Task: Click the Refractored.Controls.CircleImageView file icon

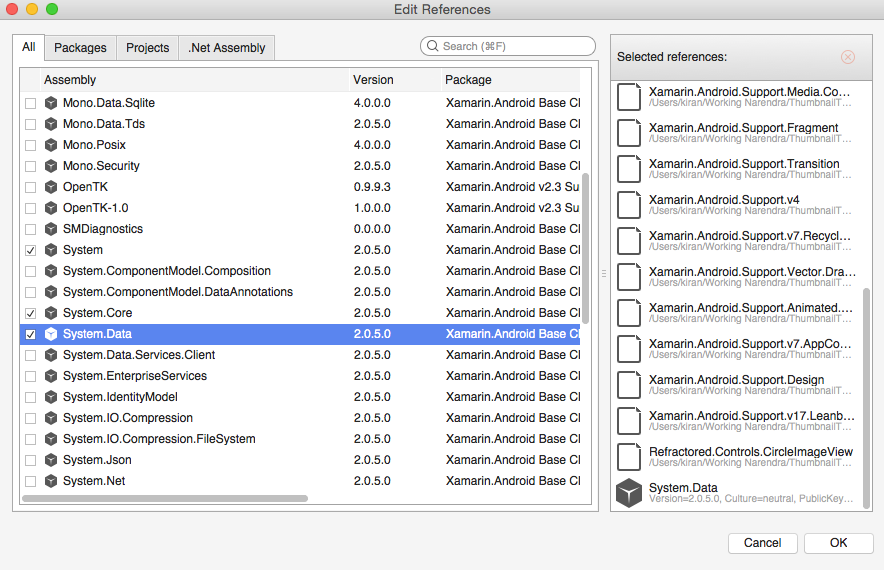Action: [x=629, y=457]
